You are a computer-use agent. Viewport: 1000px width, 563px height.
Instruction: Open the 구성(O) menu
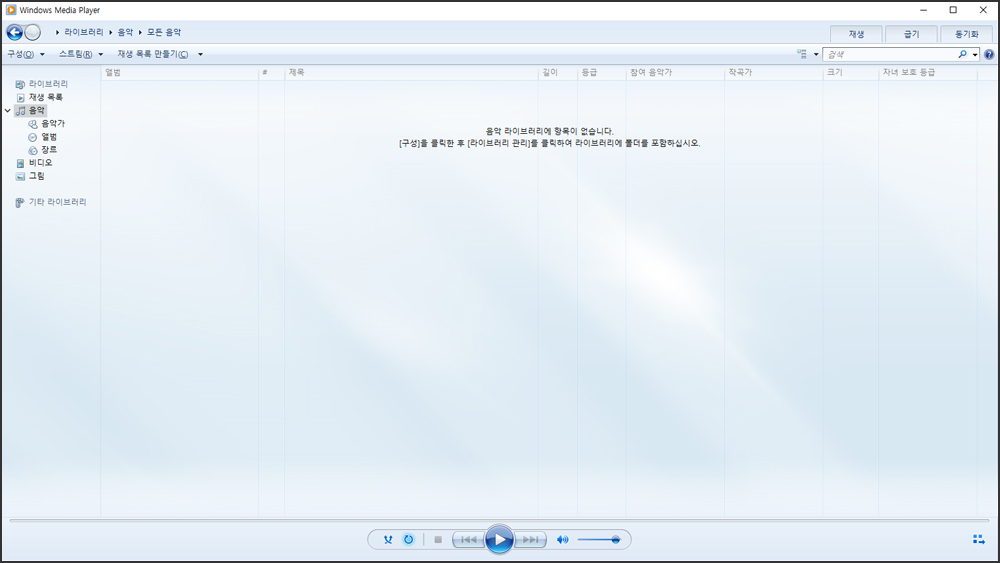pyautogui.click(x=26, y=54)
